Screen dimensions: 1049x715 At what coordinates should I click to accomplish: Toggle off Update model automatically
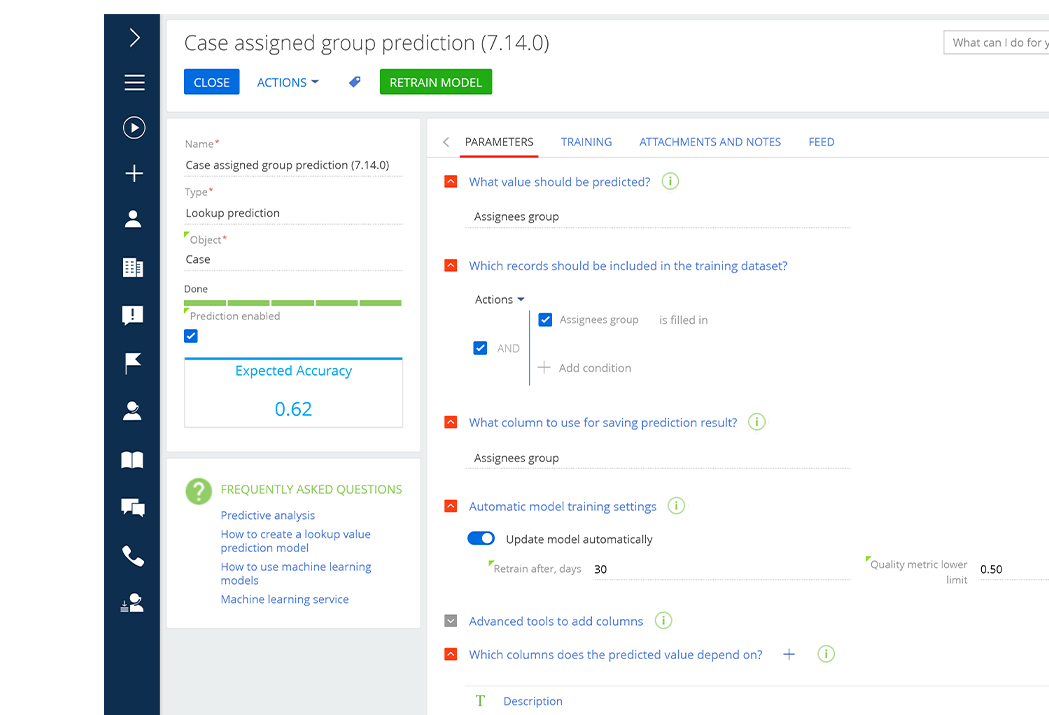click(x=481, y=539)
